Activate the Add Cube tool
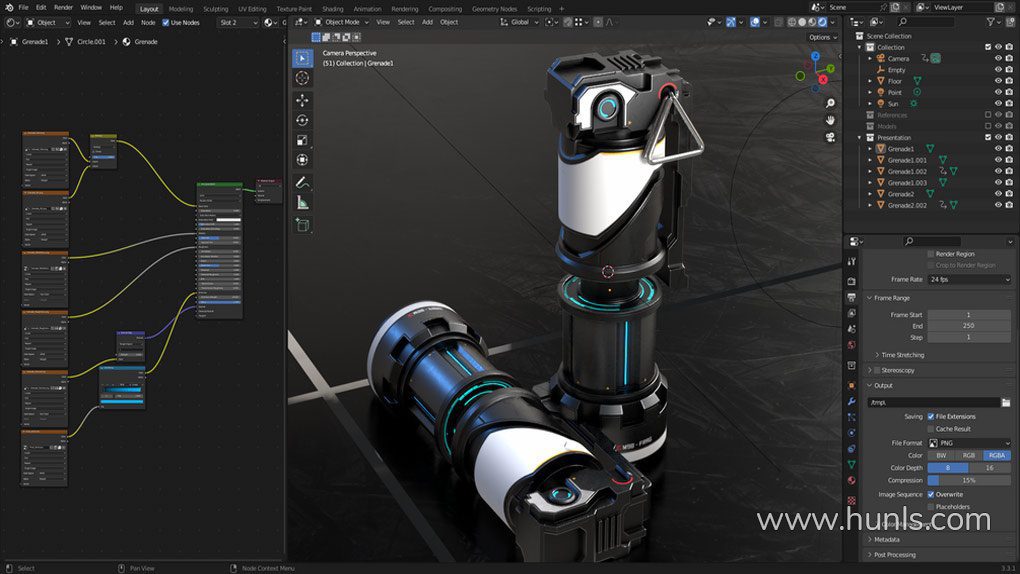The height and width of the screenshot is (574, 1020). pyautogui.click(x=302, y=225)
